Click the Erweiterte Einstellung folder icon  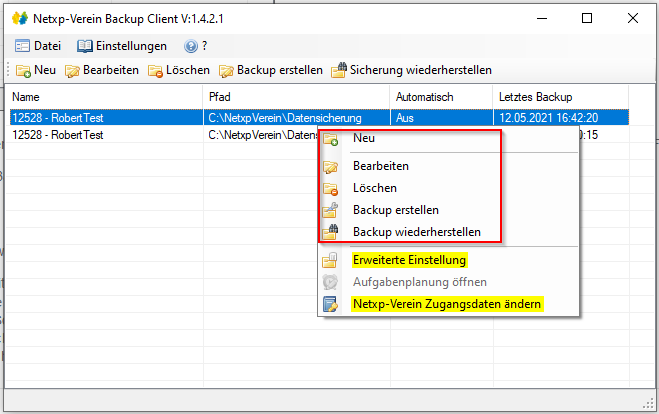click(x=330, y=260)
